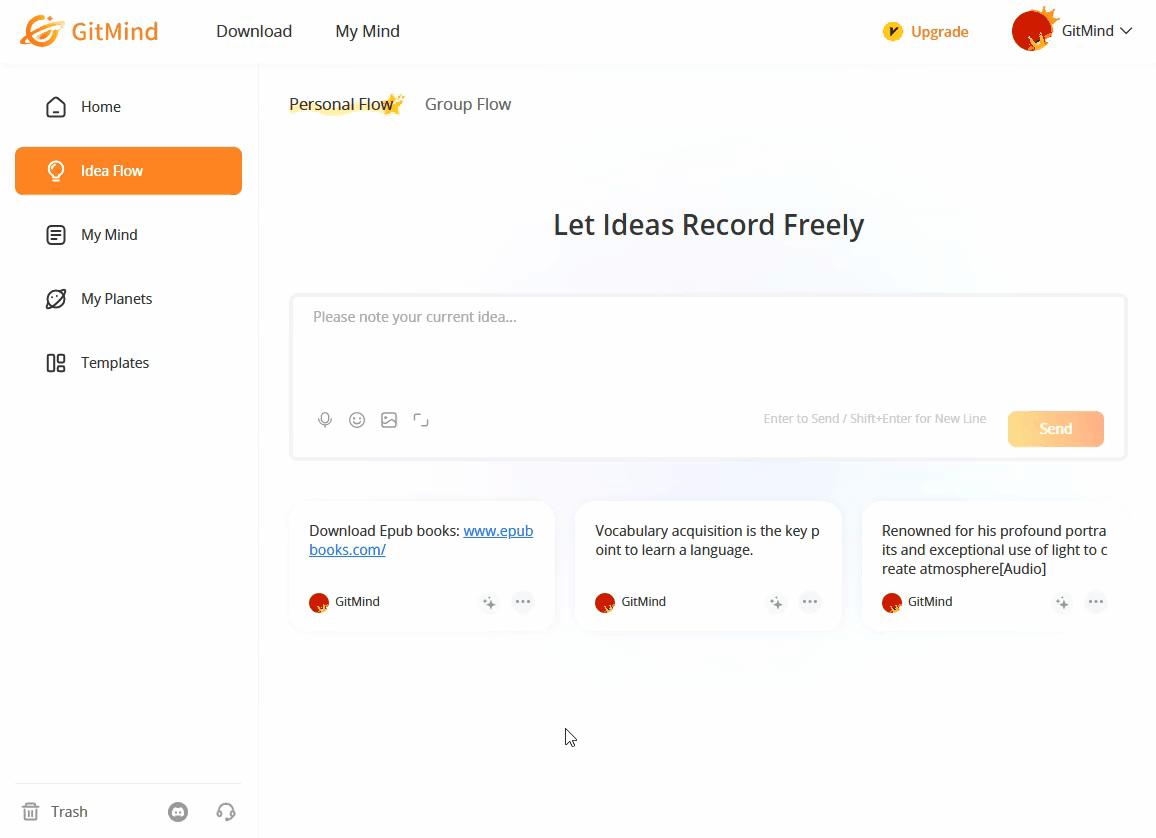Switch to the Group Flow tab
1156x838 pixels.
(x=468, y=104)
